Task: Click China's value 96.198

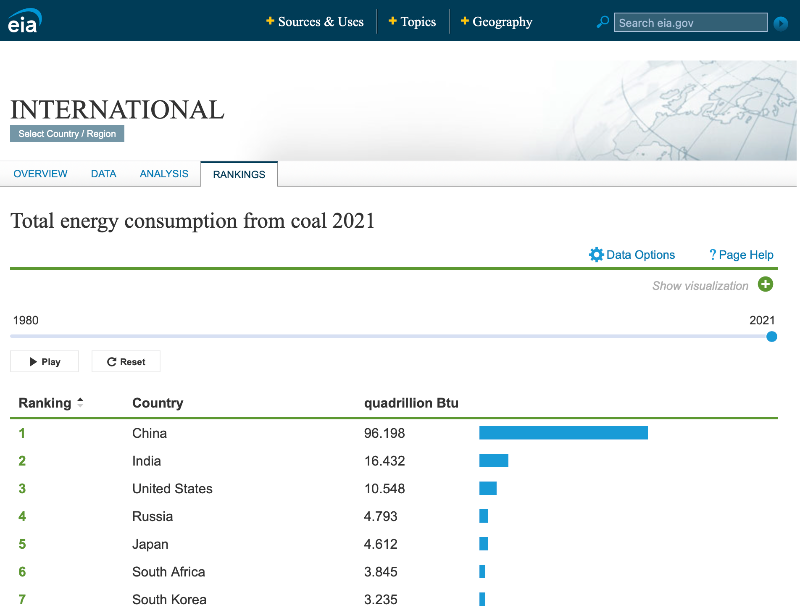Action: click(x=384, y=433)
